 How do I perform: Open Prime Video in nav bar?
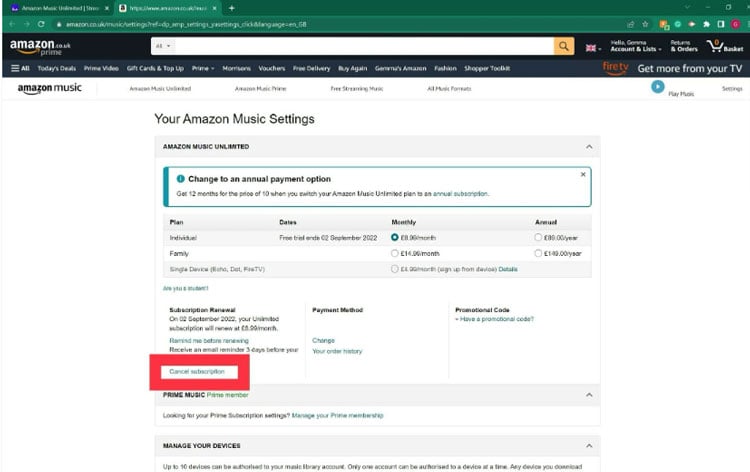[101, 68]
